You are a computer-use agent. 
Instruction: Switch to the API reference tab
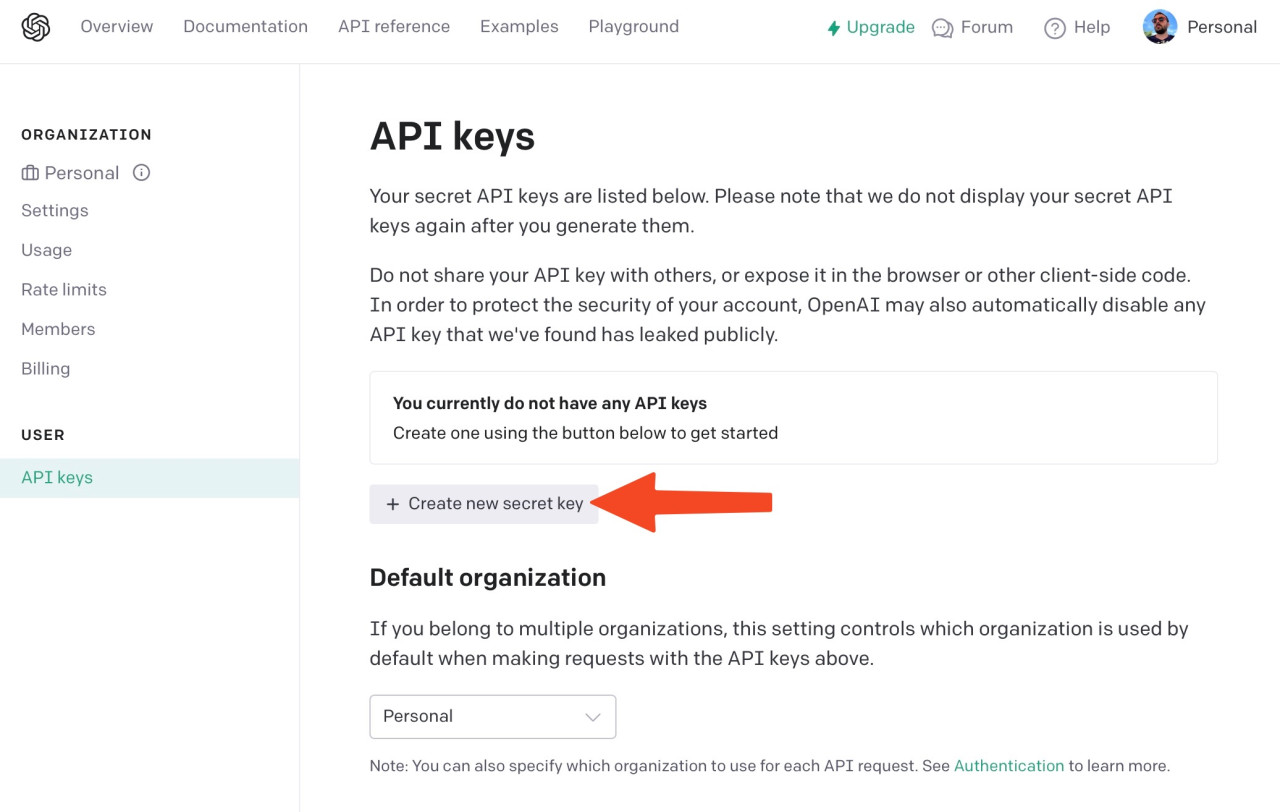click(x=394, y=27)
